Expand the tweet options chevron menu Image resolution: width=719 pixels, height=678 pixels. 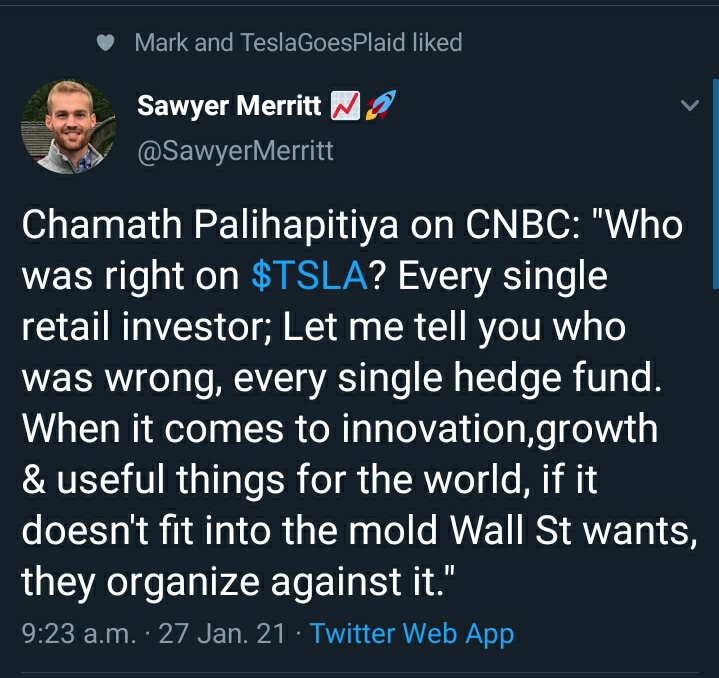[689, 106]
